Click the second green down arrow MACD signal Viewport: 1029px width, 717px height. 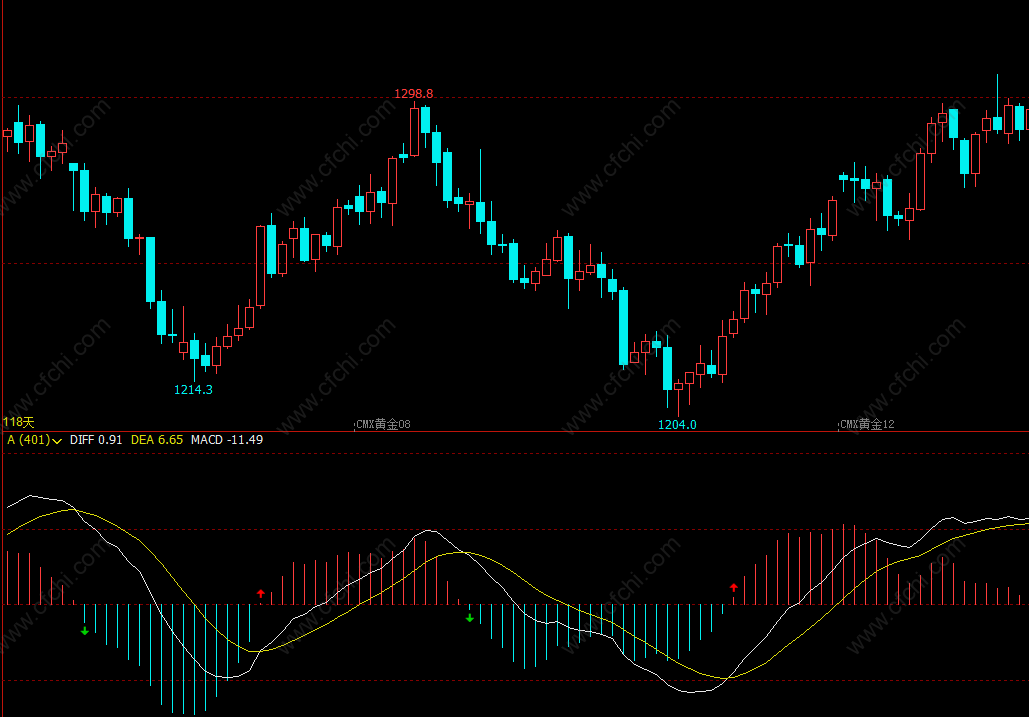coord(469,617)
